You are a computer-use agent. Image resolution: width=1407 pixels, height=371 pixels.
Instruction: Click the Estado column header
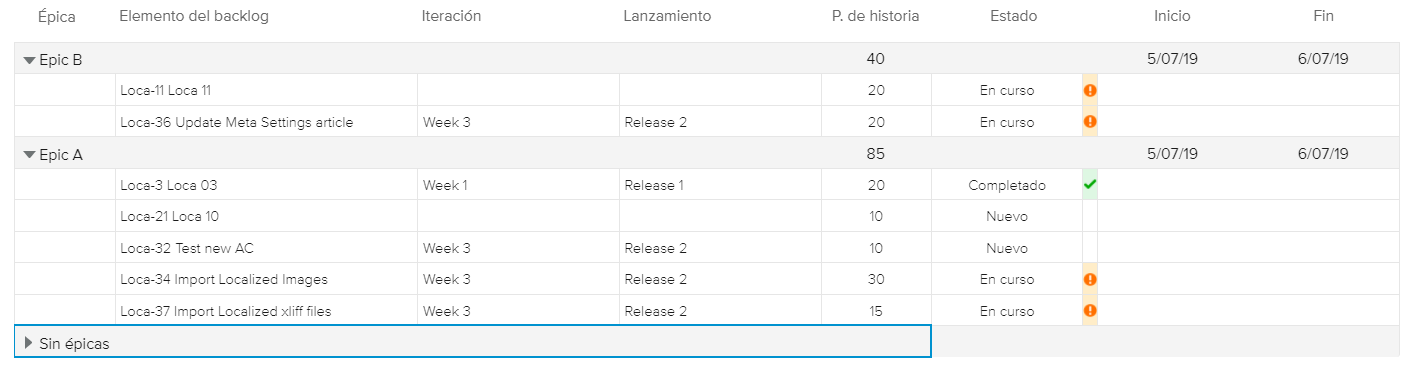pyautogui.click(x=1013, y=16)
